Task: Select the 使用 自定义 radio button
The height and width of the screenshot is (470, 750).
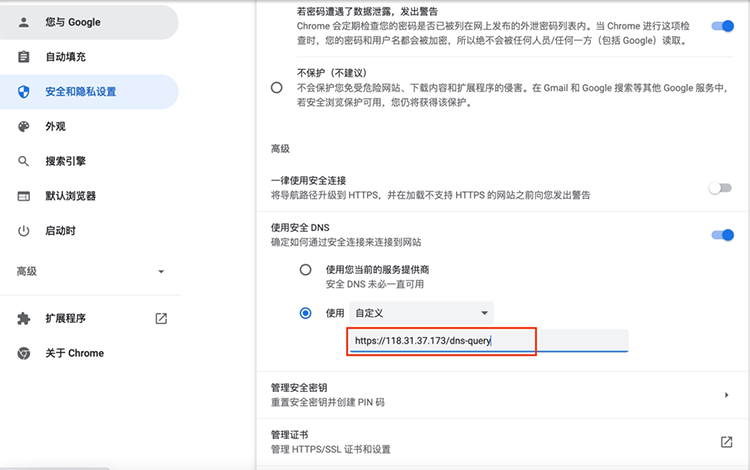Action: (x=305, y=313)
